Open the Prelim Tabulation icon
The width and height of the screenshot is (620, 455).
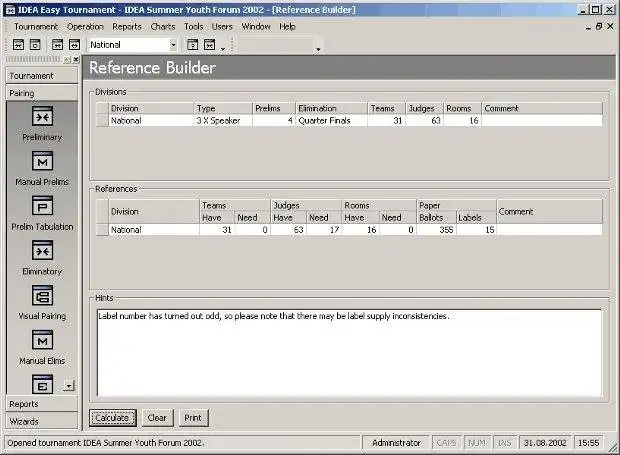click(x=42, y=206)
